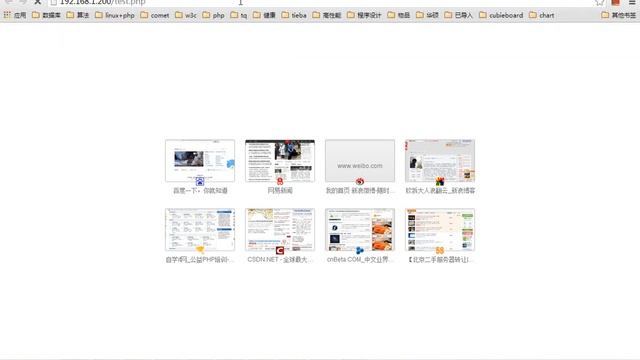Viewport: 640px width, 360px height.
Task: Click the red CSDN 'C' favicon
Action: 280,250
